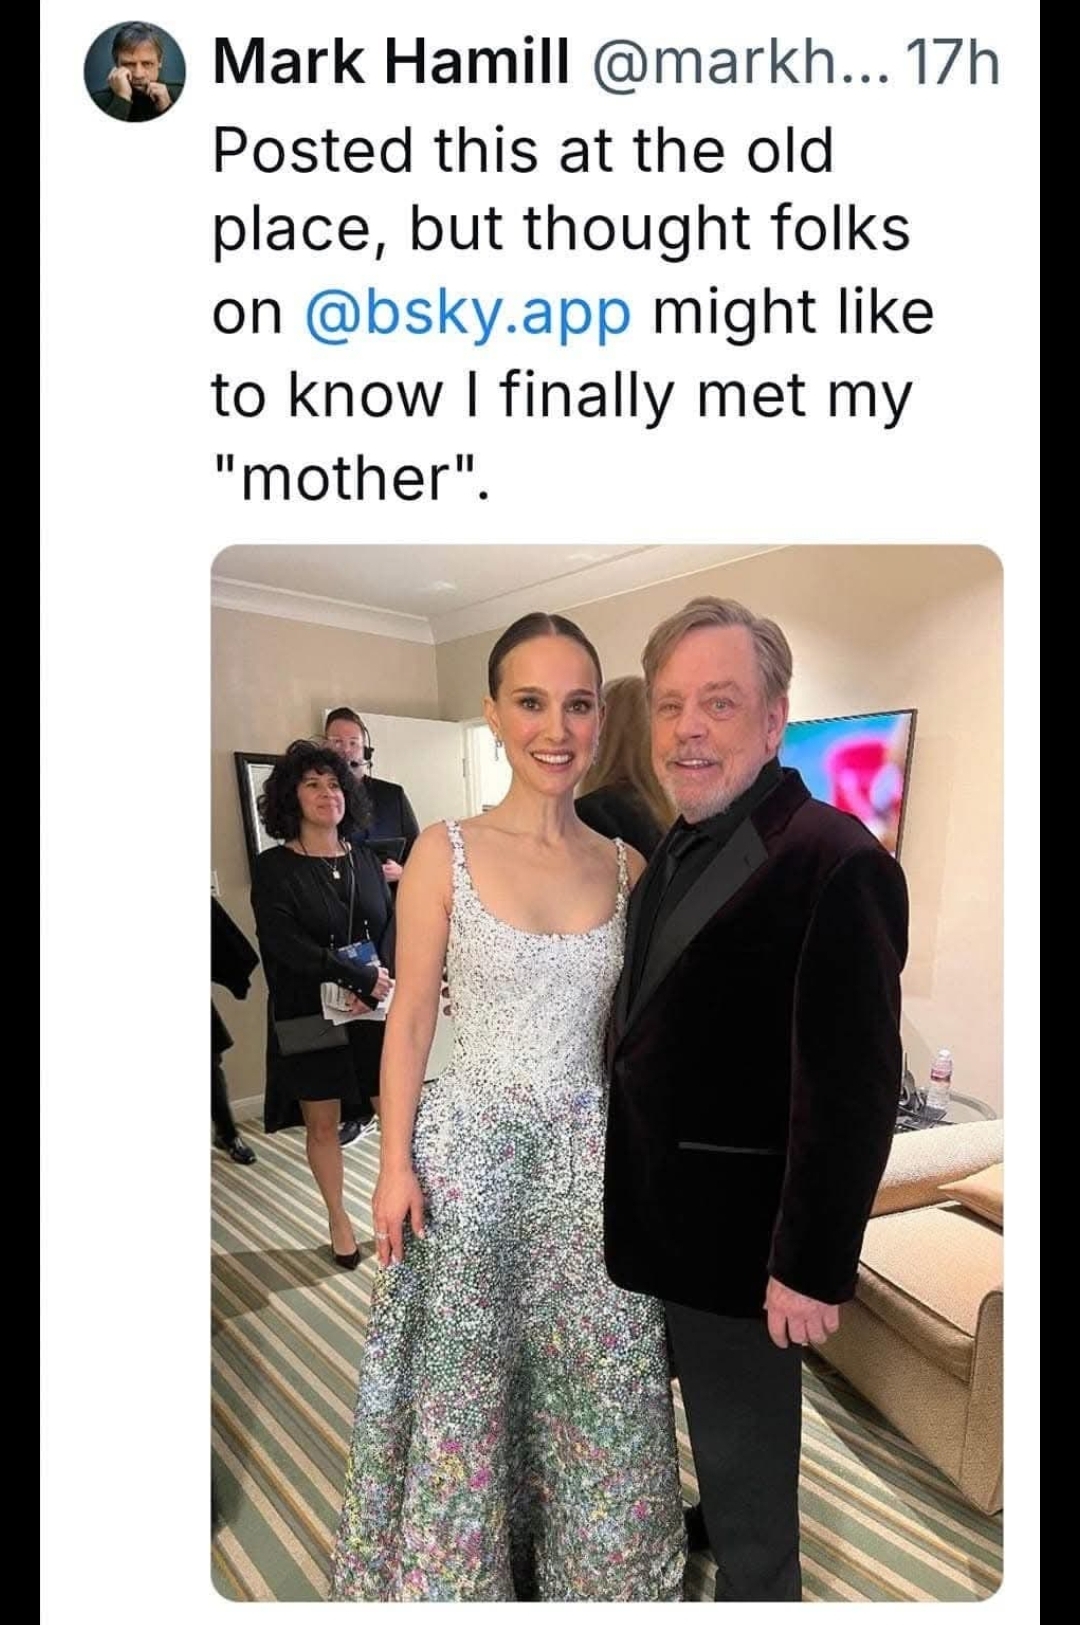Open Mark Hamill's profile avatar
1080x1625 pixels.
(138, 73)
